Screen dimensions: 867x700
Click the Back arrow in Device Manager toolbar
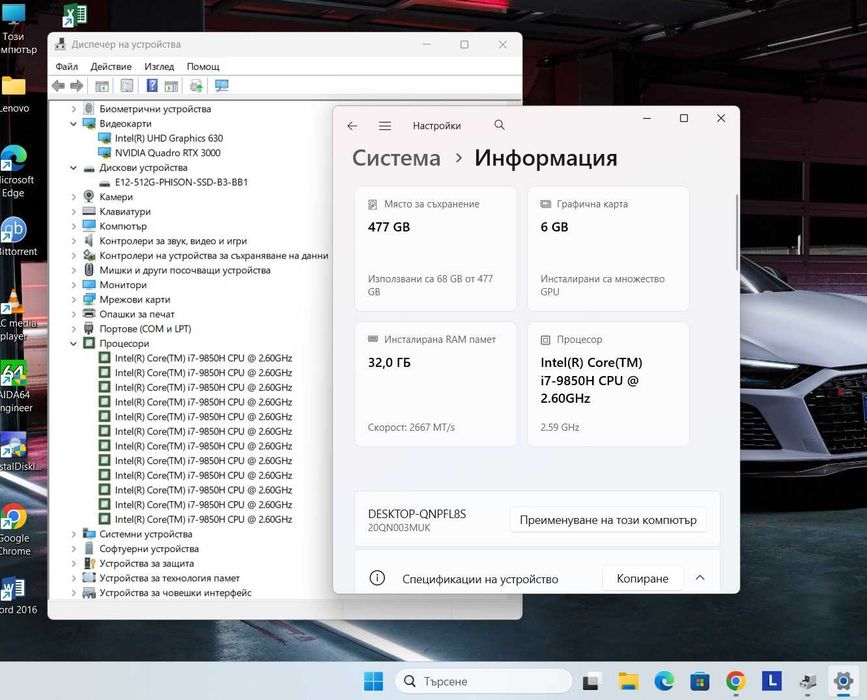pos(58,86)
